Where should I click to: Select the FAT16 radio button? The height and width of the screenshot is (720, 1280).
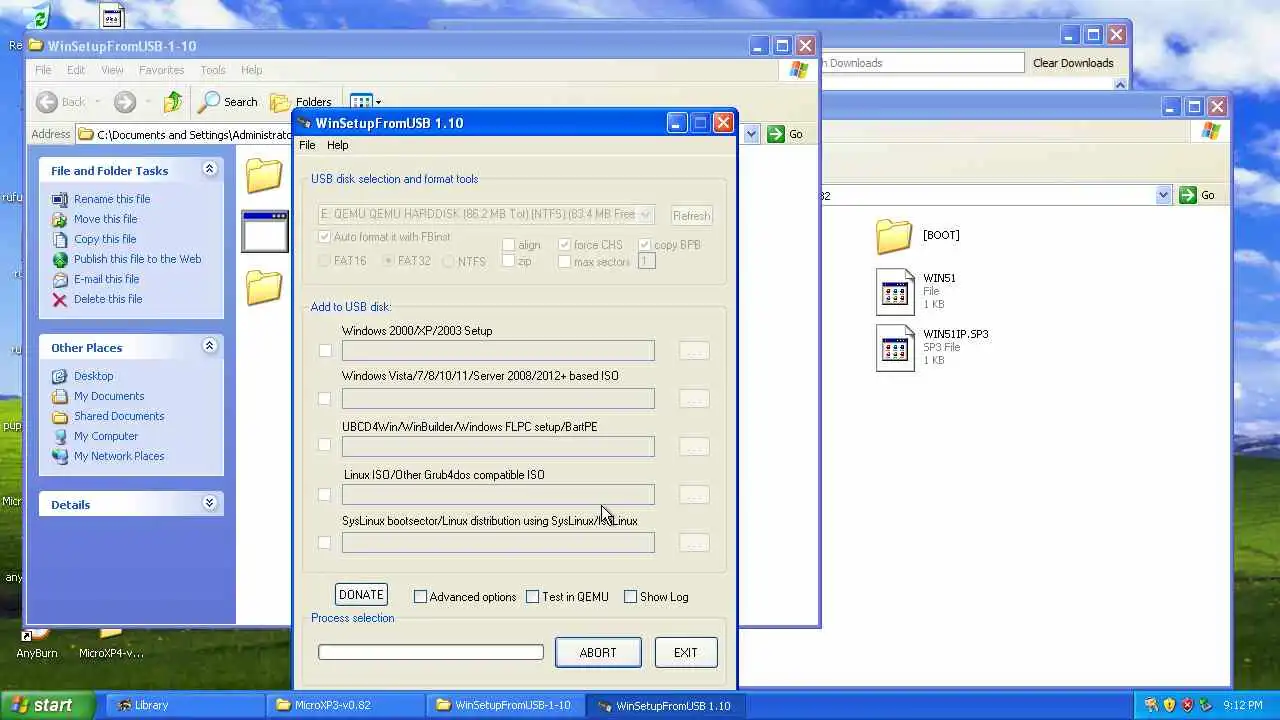[324, 261]
